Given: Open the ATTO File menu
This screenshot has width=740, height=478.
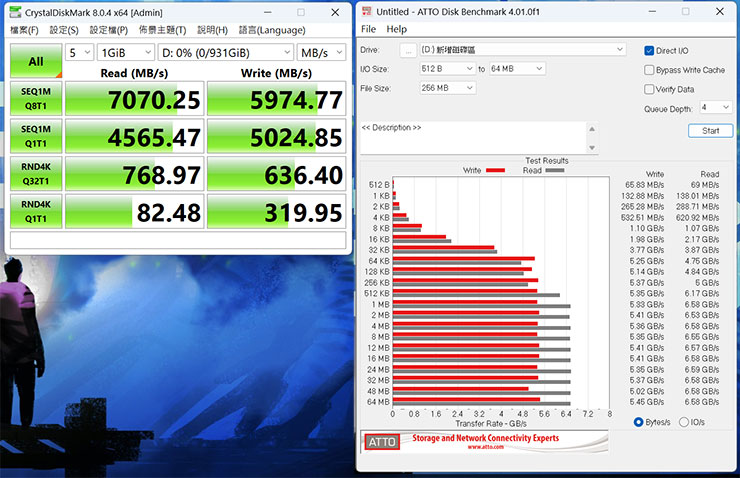Looking at the screenshot, I should click(369, 29).
